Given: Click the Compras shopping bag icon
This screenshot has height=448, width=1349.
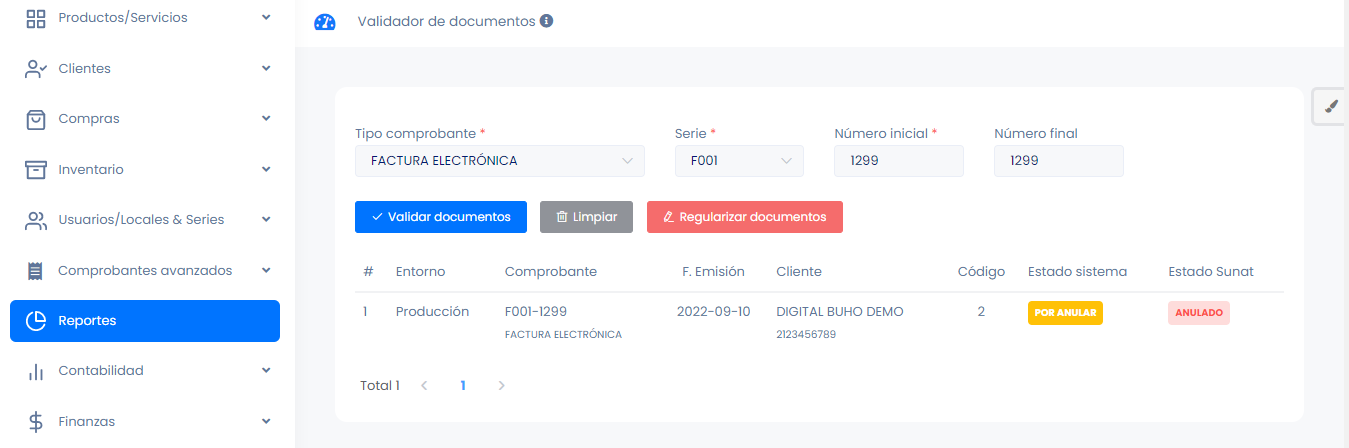Looking at the screenshot, I should click(x=36, y=119).
